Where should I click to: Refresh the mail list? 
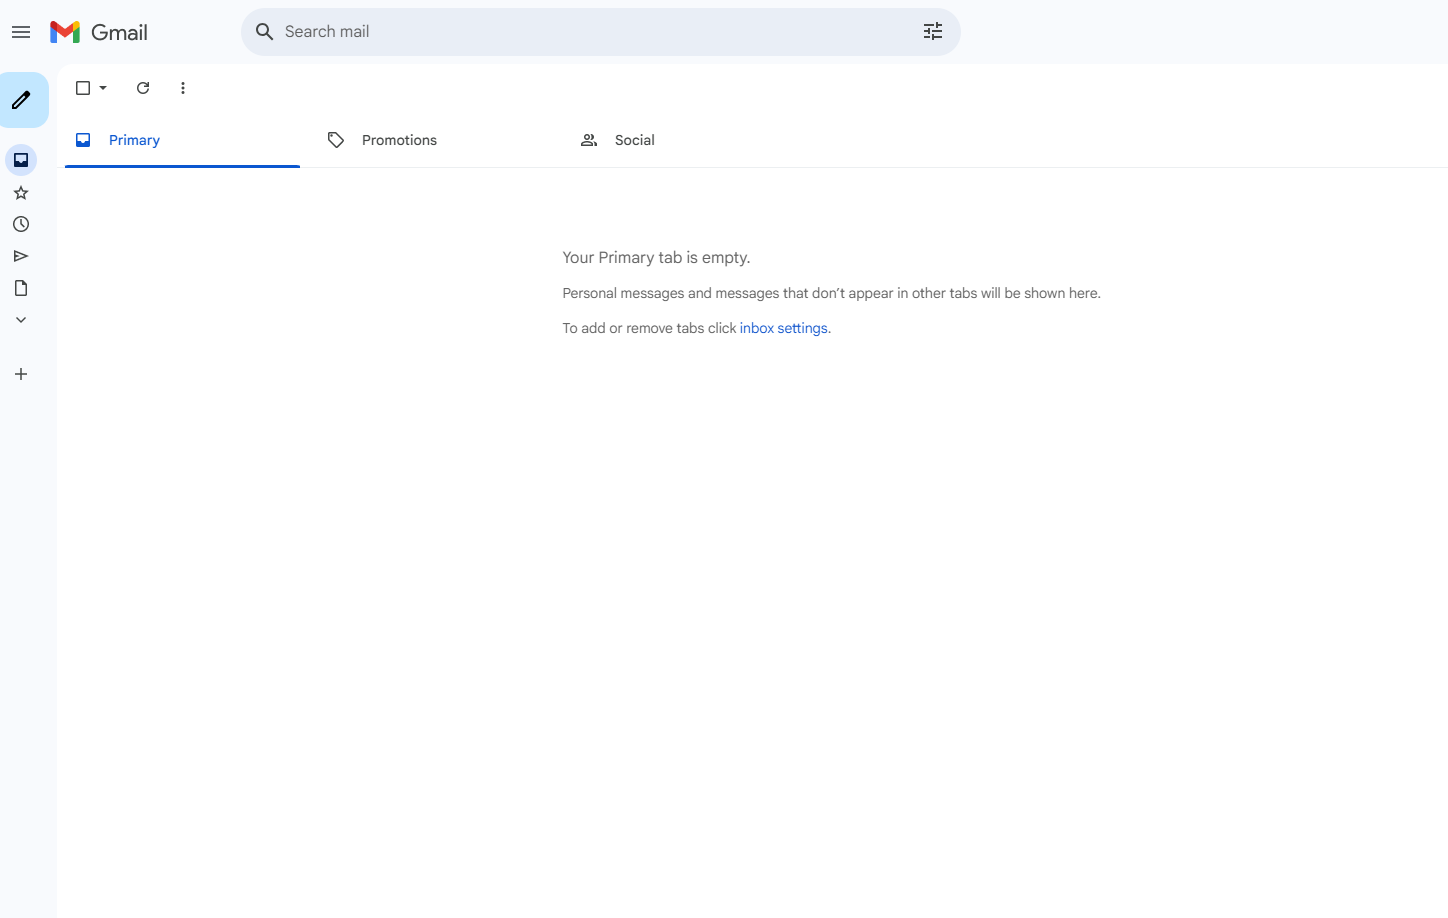pos(143,88)
